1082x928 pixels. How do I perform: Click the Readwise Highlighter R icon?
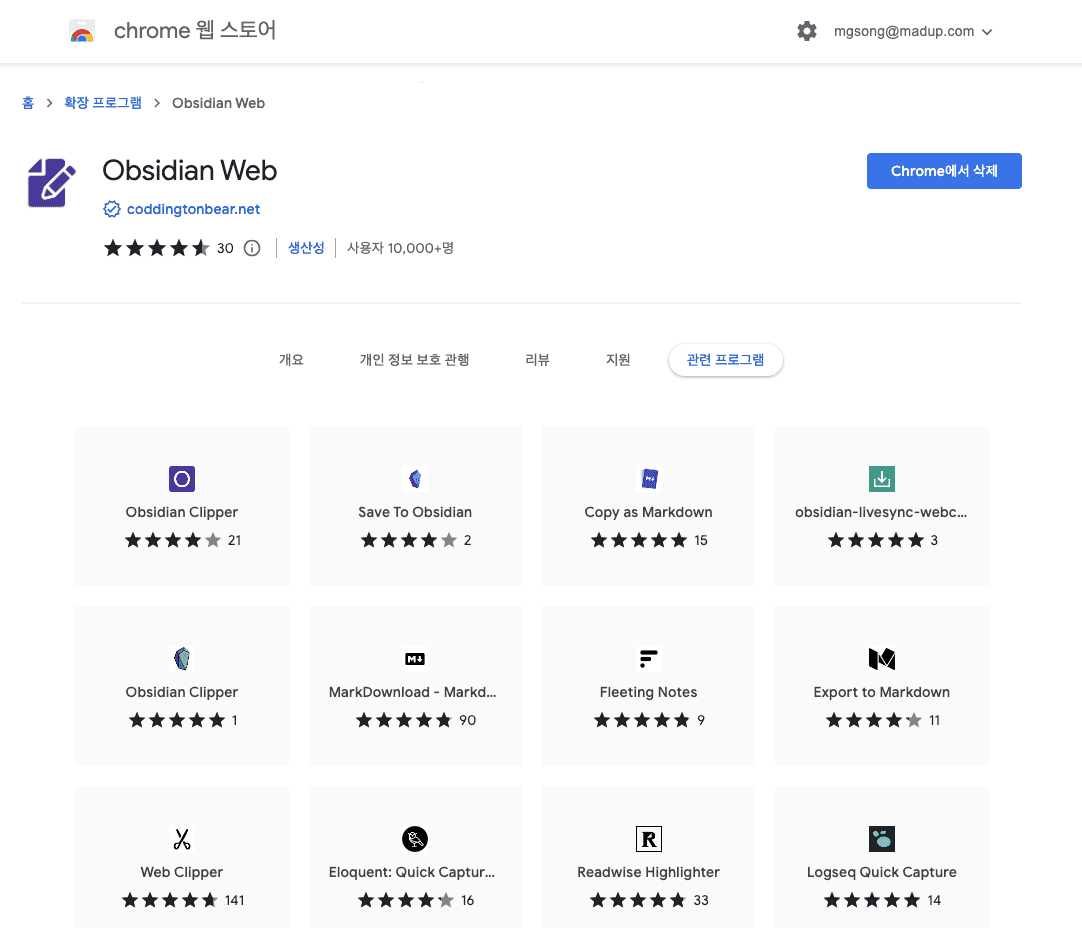[649, 839]
